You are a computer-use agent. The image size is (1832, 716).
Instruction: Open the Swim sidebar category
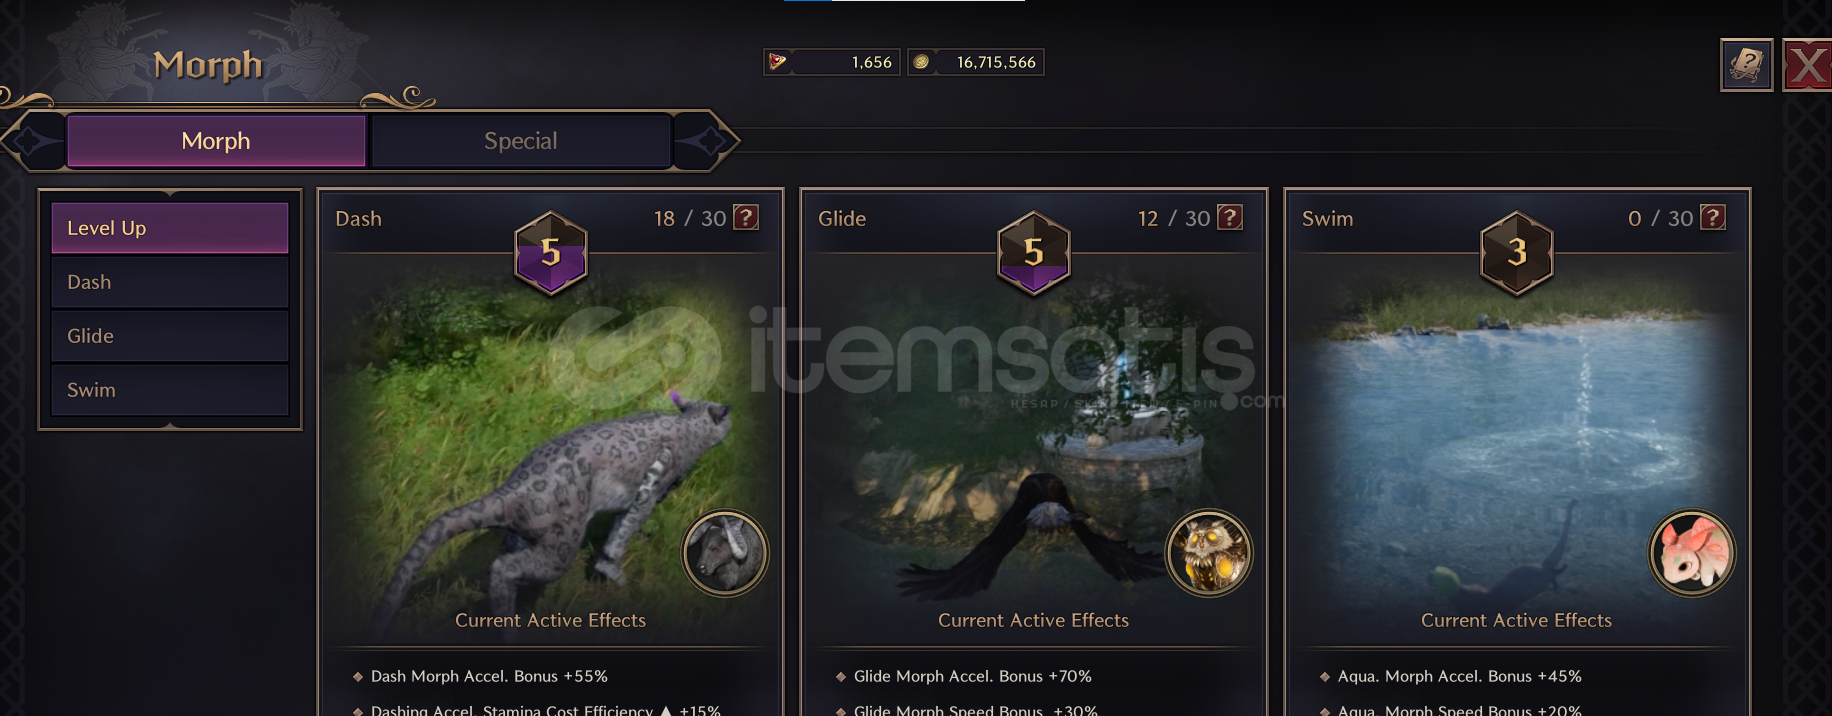click(170, 390)
